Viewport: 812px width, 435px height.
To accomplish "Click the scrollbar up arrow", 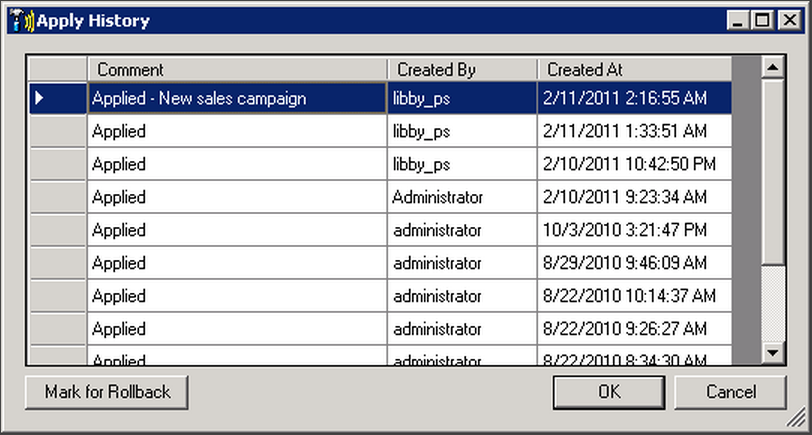I will pyautogui.click(x=773, y=67).
